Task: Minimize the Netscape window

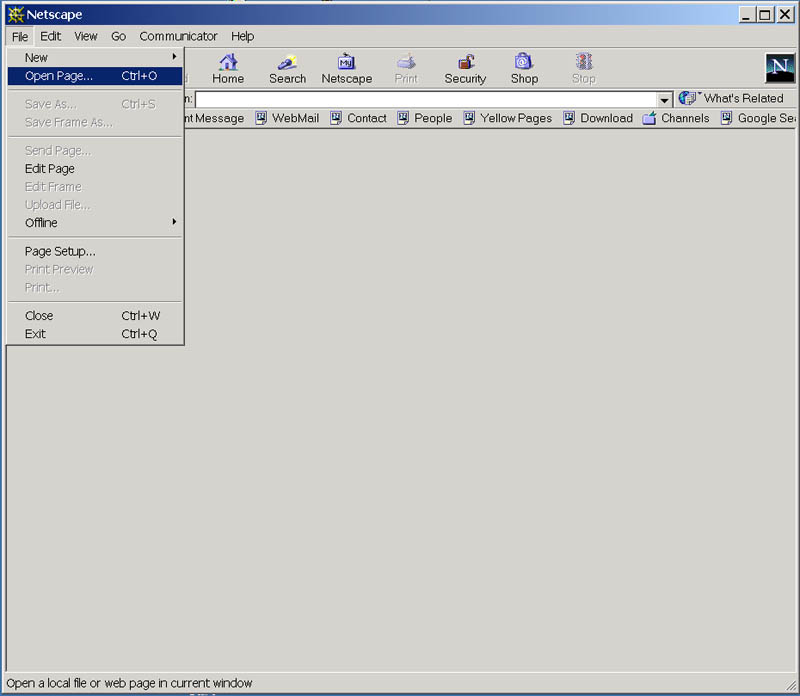Action: point(747,15)
